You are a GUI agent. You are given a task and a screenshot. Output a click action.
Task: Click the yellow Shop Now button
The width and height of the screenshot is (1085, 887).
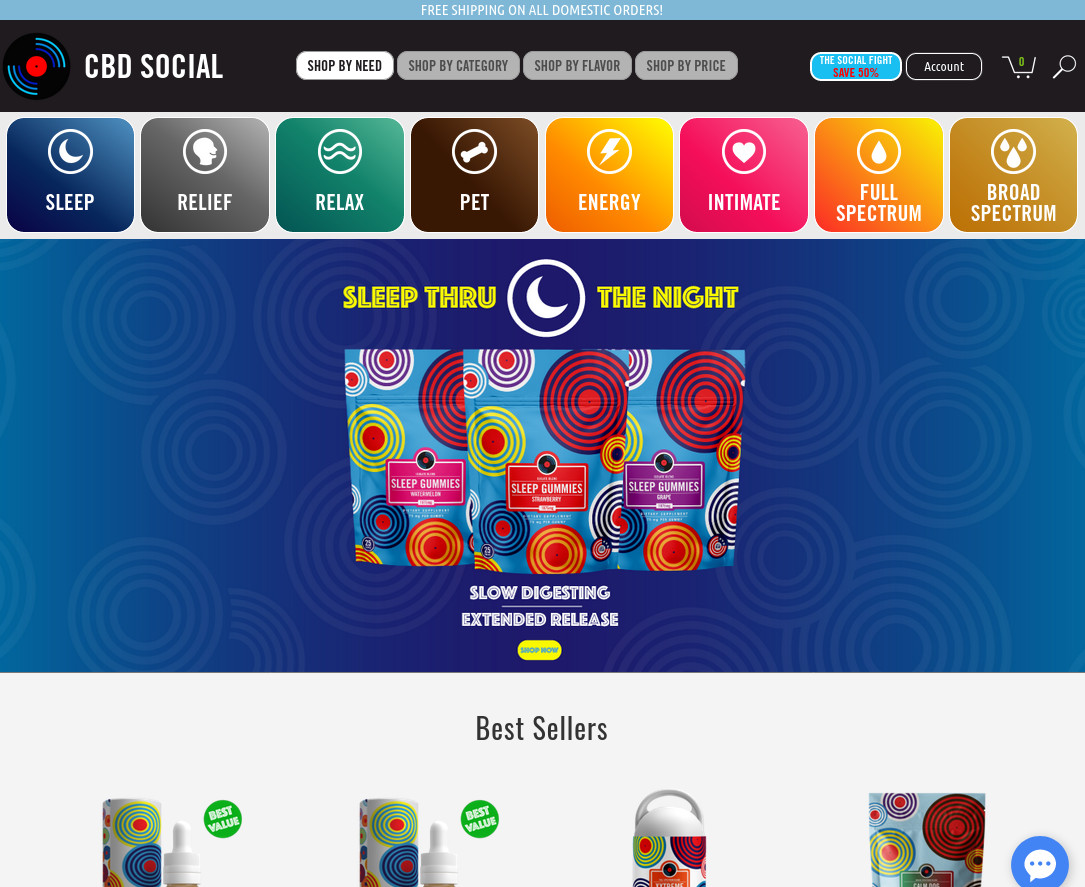pos(539,650)
